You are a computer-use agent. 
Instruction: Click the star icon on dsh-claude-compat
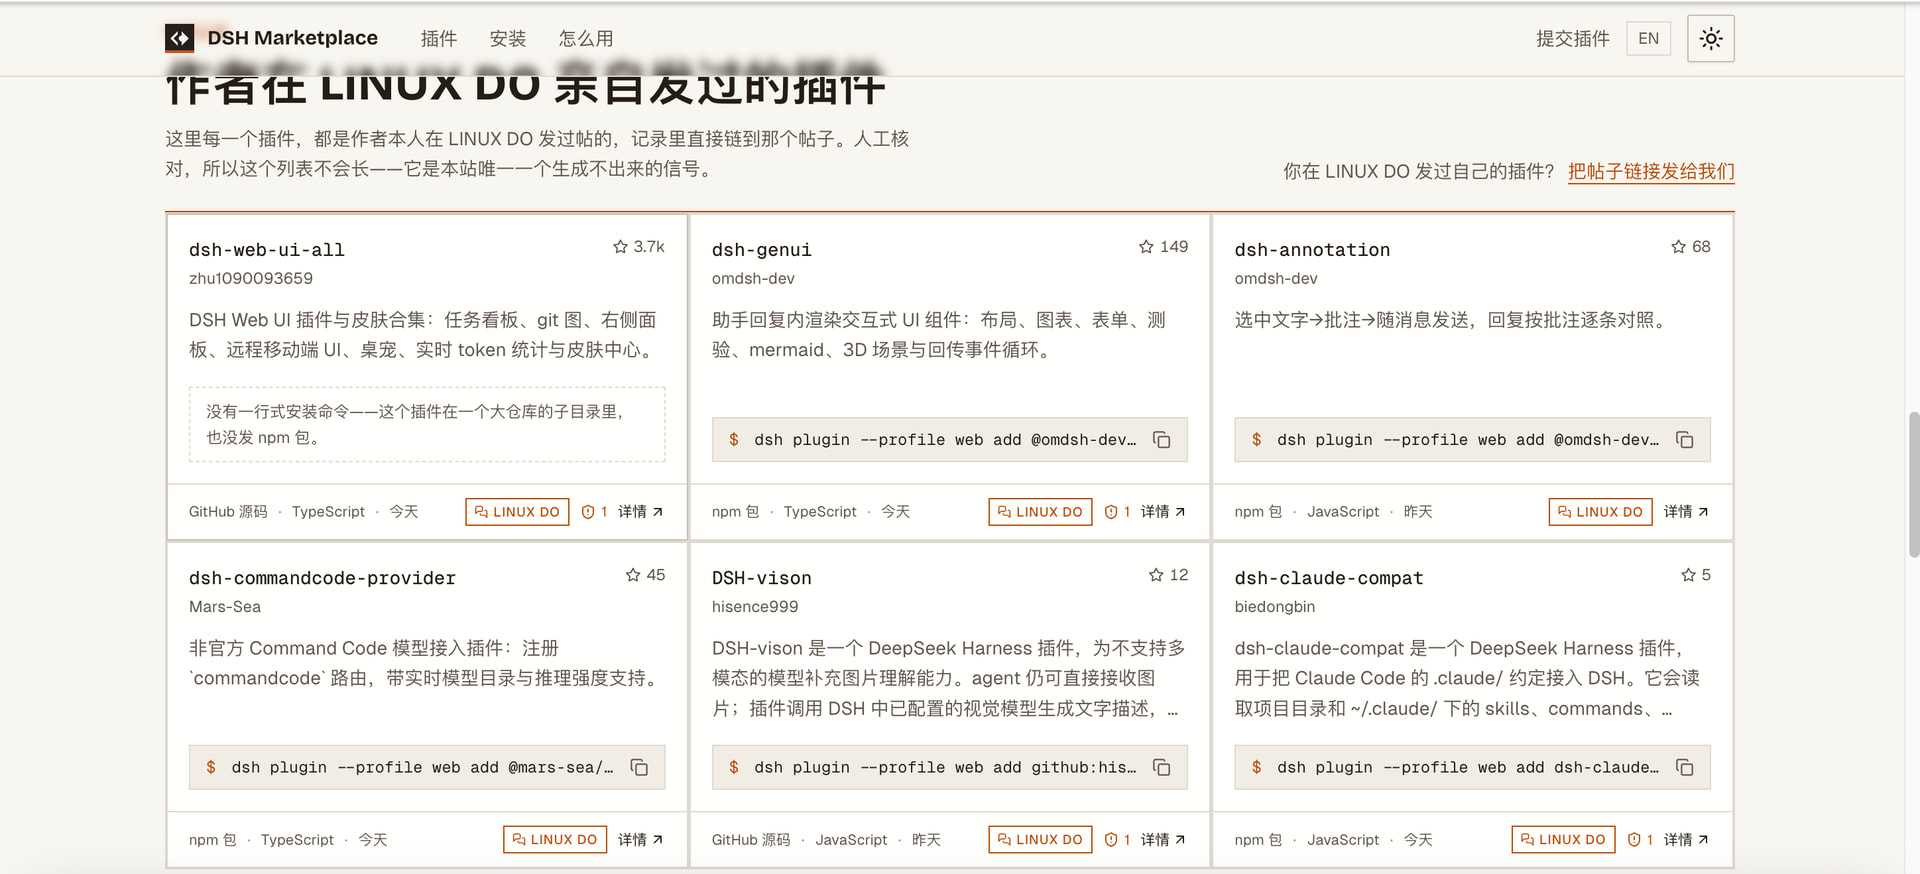1688,574
